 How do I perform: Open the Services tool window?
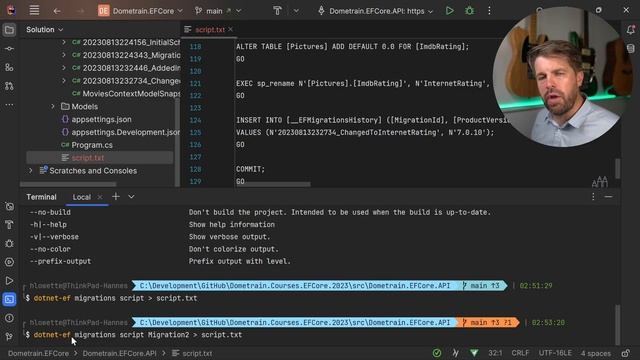click(9, 262)
